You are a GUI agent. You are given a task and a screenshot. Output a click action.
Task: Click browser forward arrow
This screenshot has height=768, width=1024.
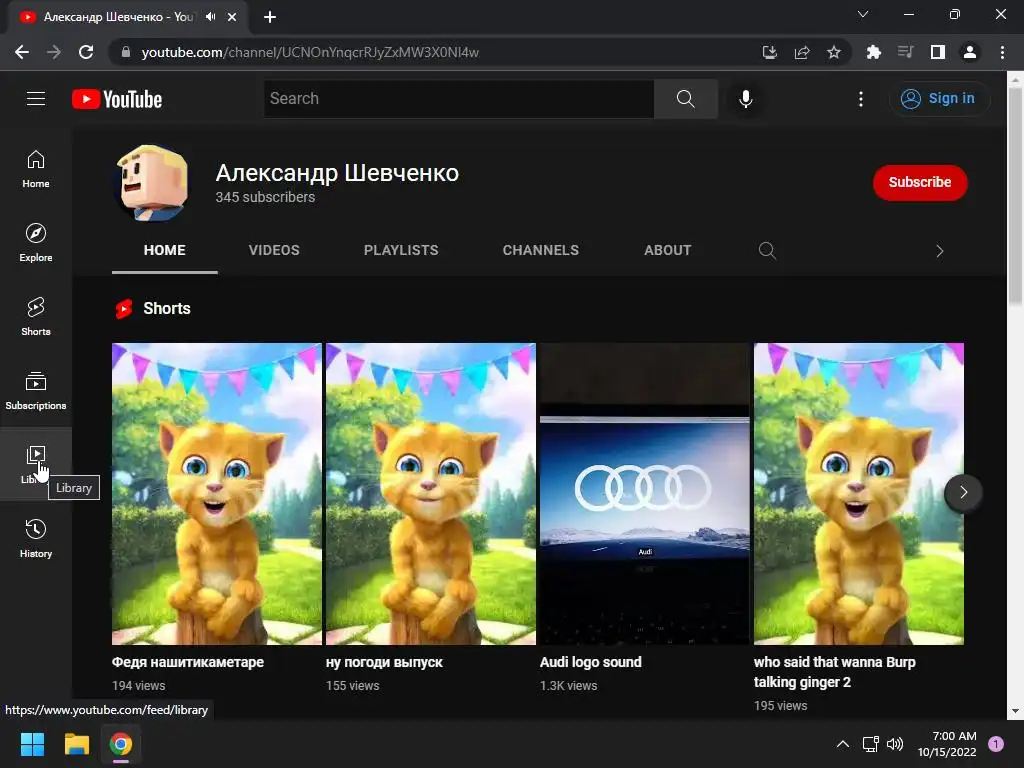(x=54, y=52)
